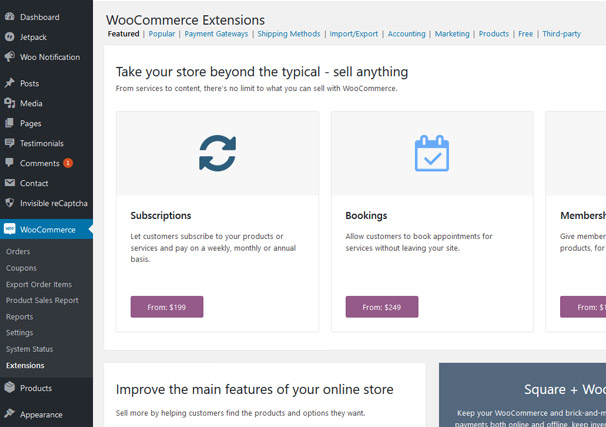Click the Bookings calendar check icon
The height and width of the screenshot is (427, 606).
432,153
